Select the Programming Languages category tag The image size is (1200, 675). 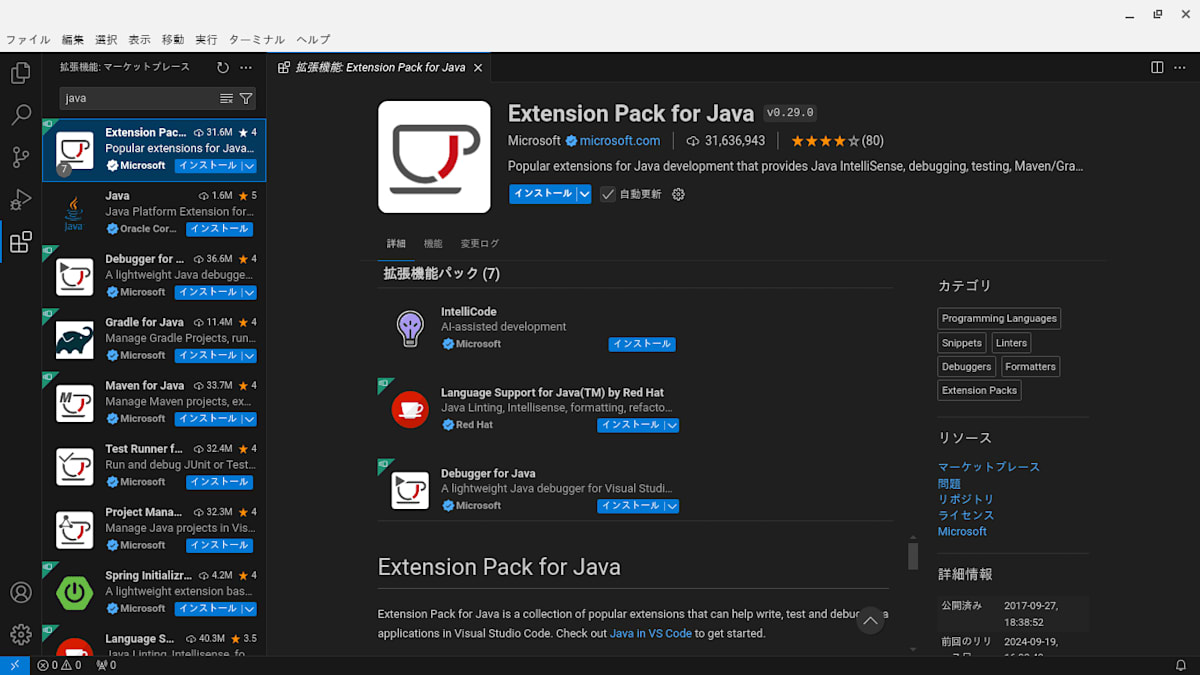point(999,319)
